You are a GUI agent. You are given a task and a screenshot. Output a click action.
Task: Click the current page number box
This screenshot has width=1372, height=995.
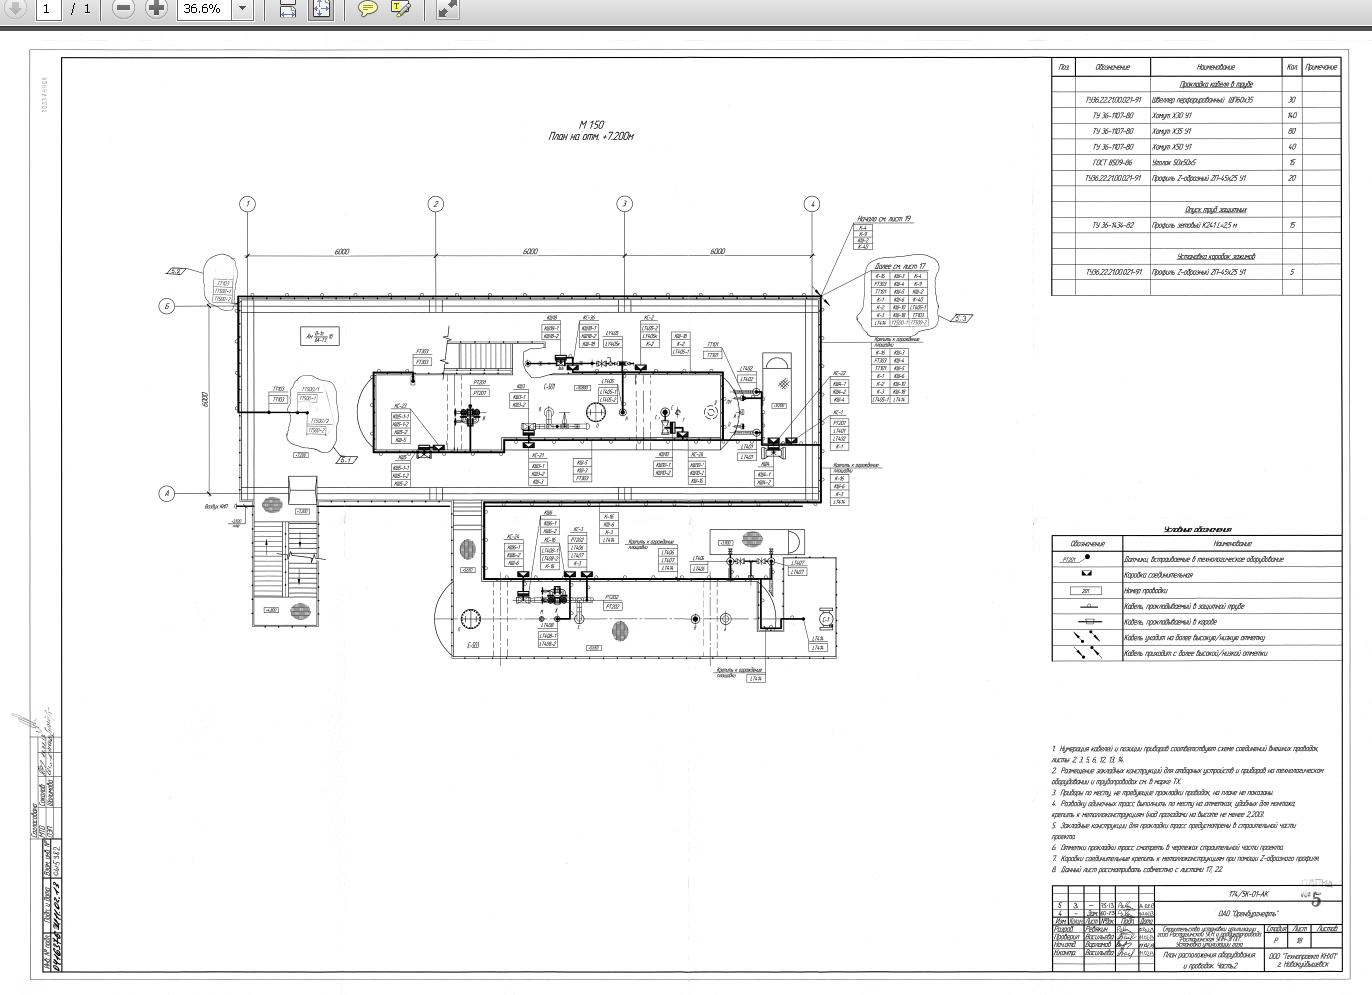pos(47,8)
